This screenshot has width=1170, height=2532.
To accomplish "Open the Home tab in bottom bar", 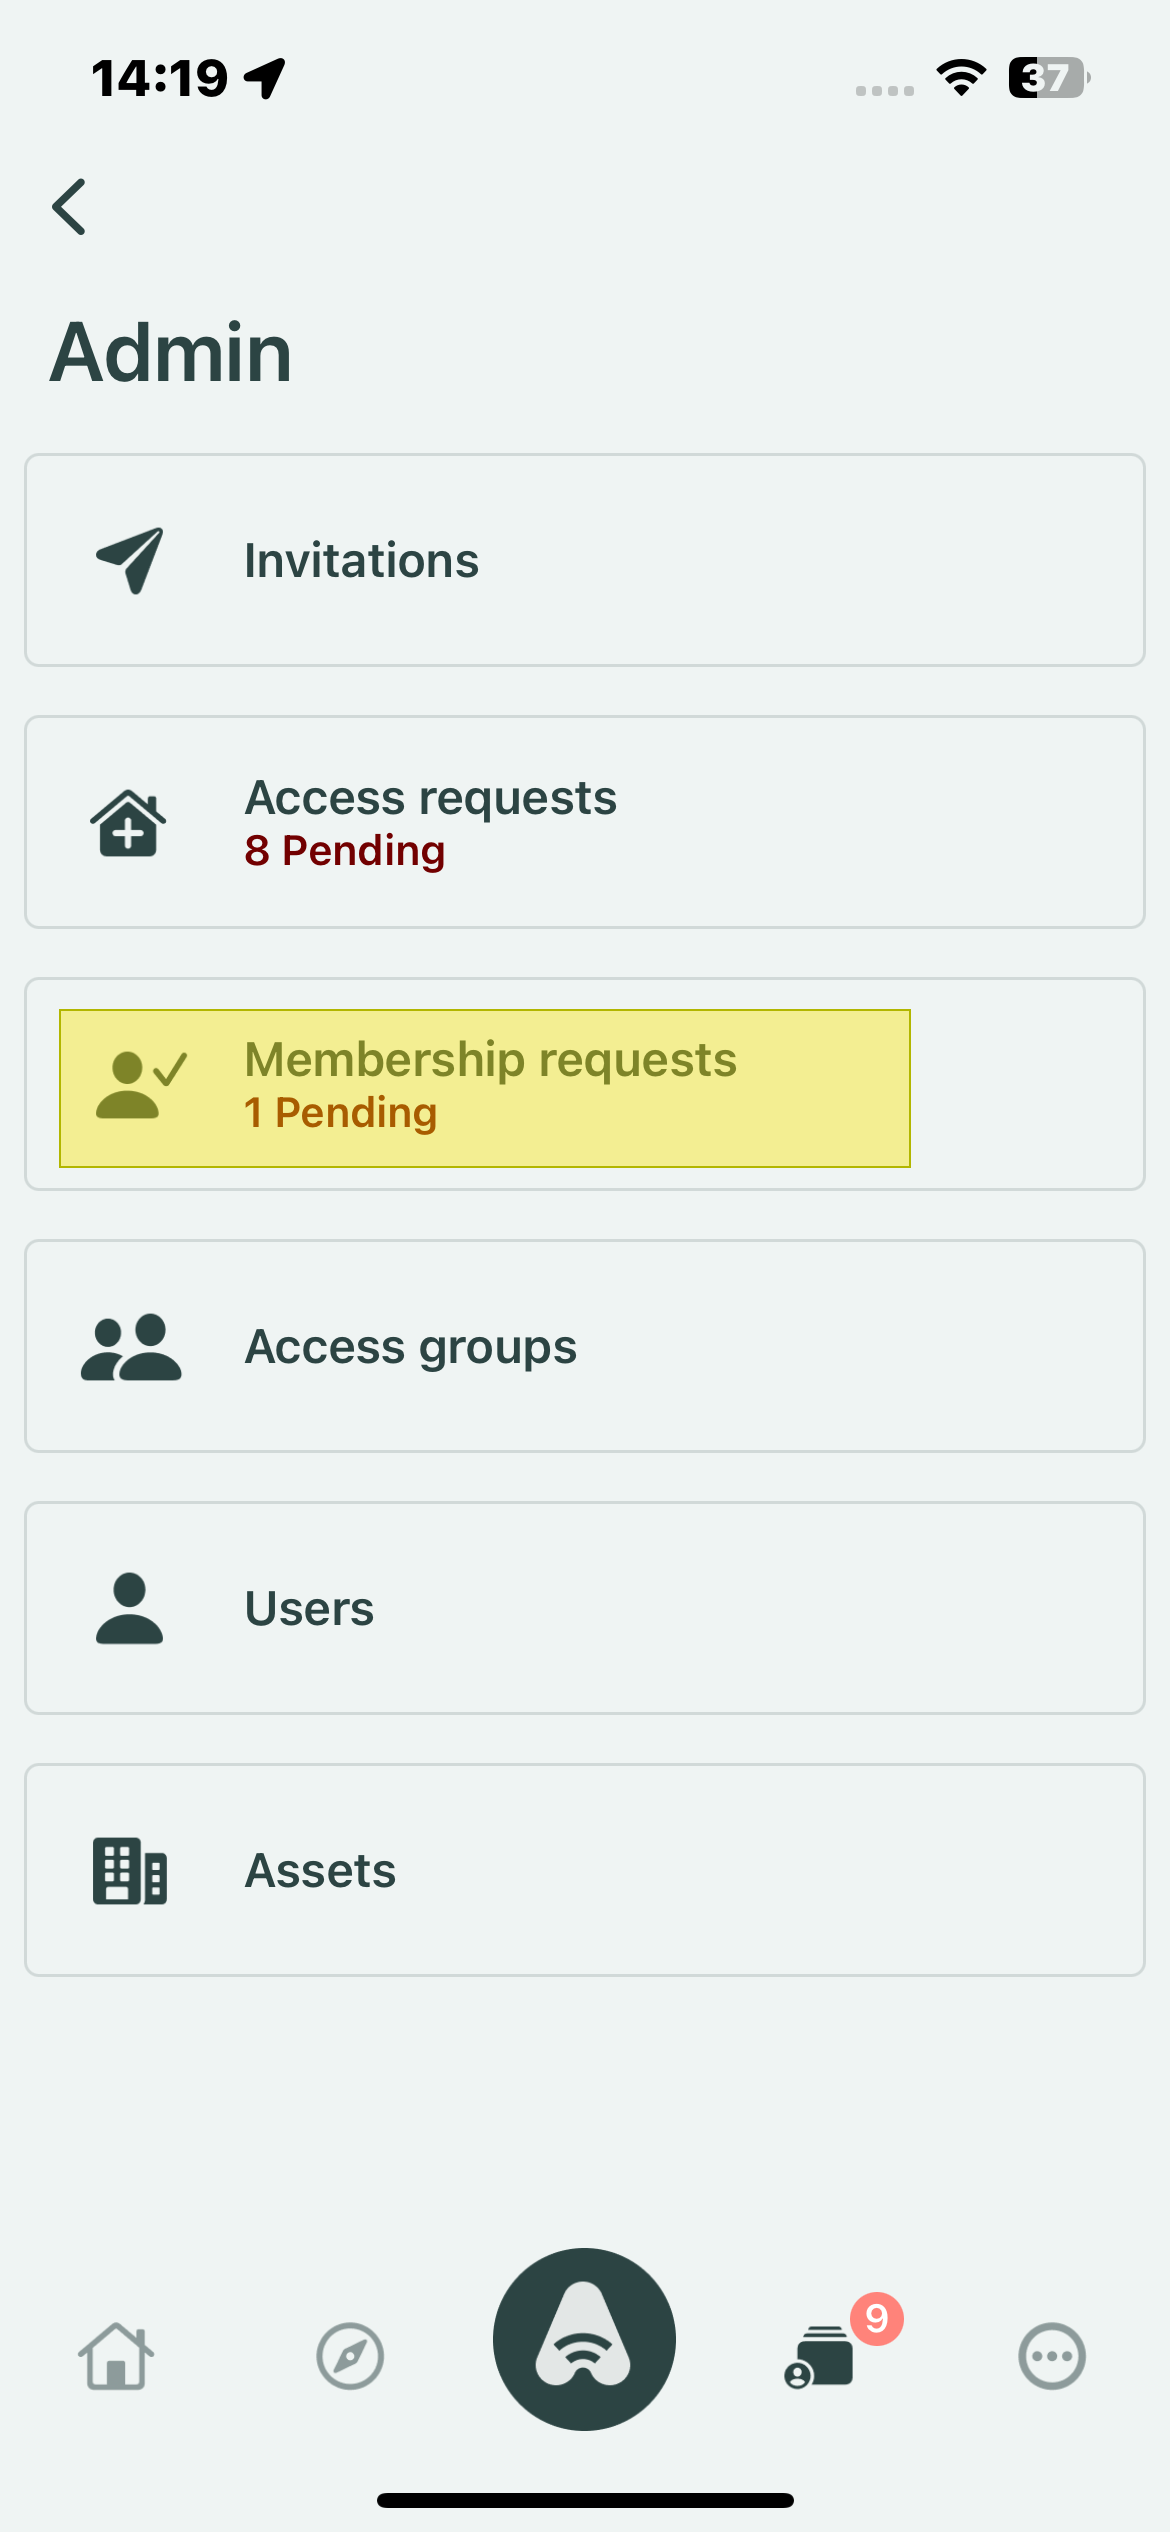I will tap(116, 2356).
